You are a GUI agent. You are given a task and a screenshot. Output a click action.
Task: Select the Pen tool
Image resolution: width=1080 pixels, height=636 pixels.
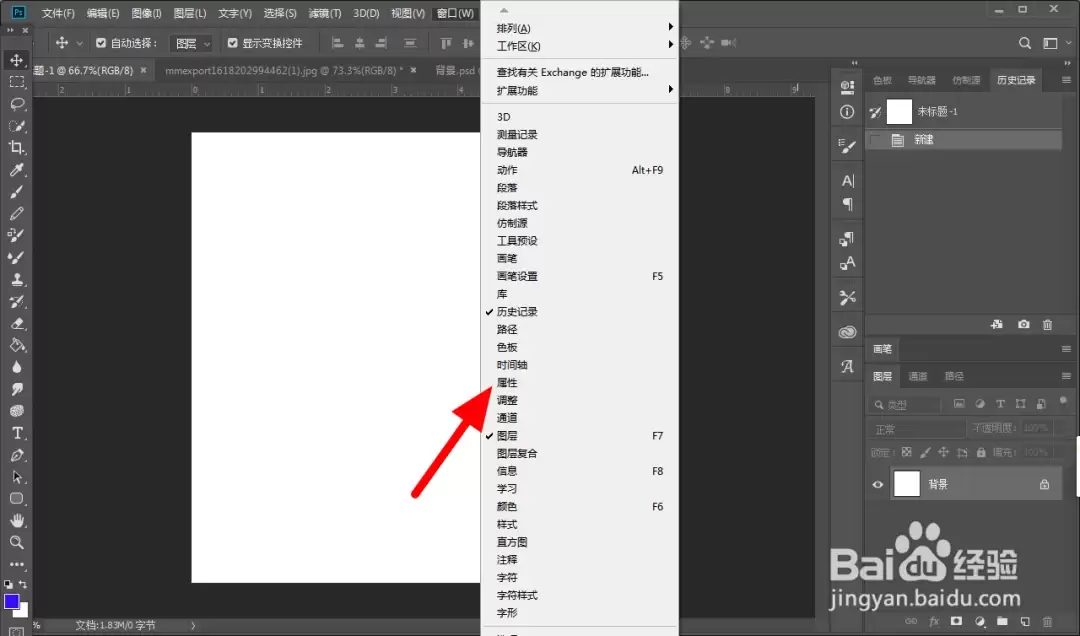[17, 455]
